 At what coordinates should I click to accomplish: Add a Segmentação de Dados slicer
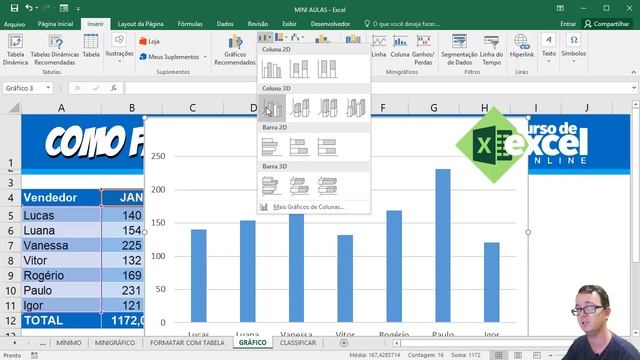tap(459, 50)
